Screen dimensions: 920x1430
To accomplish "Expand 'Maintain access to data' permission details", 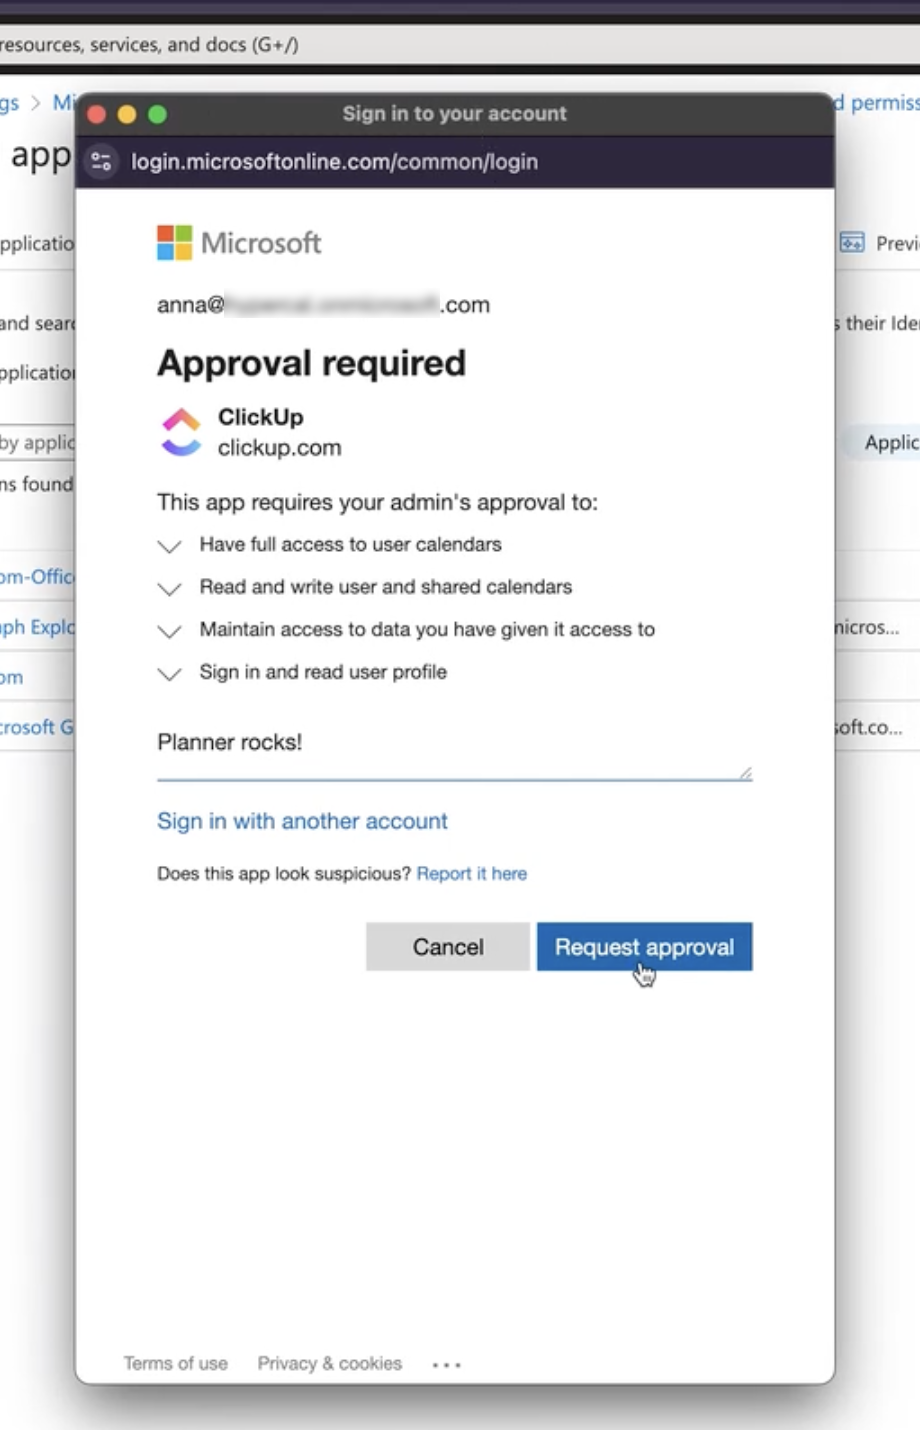I will coord(170,631).
